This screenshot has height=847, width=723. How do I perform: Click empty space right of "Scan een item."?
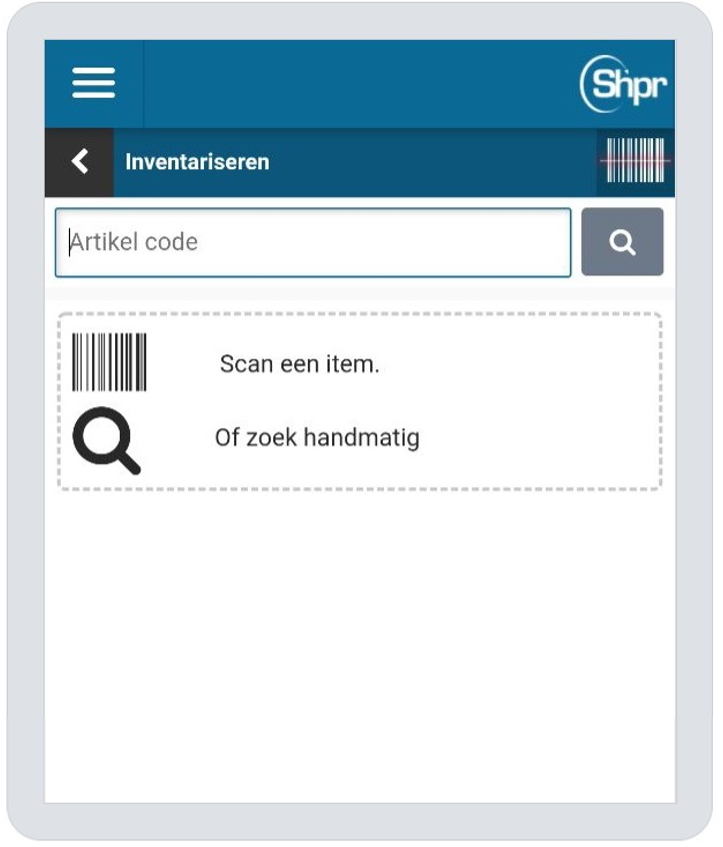click(x=520, y=364)
